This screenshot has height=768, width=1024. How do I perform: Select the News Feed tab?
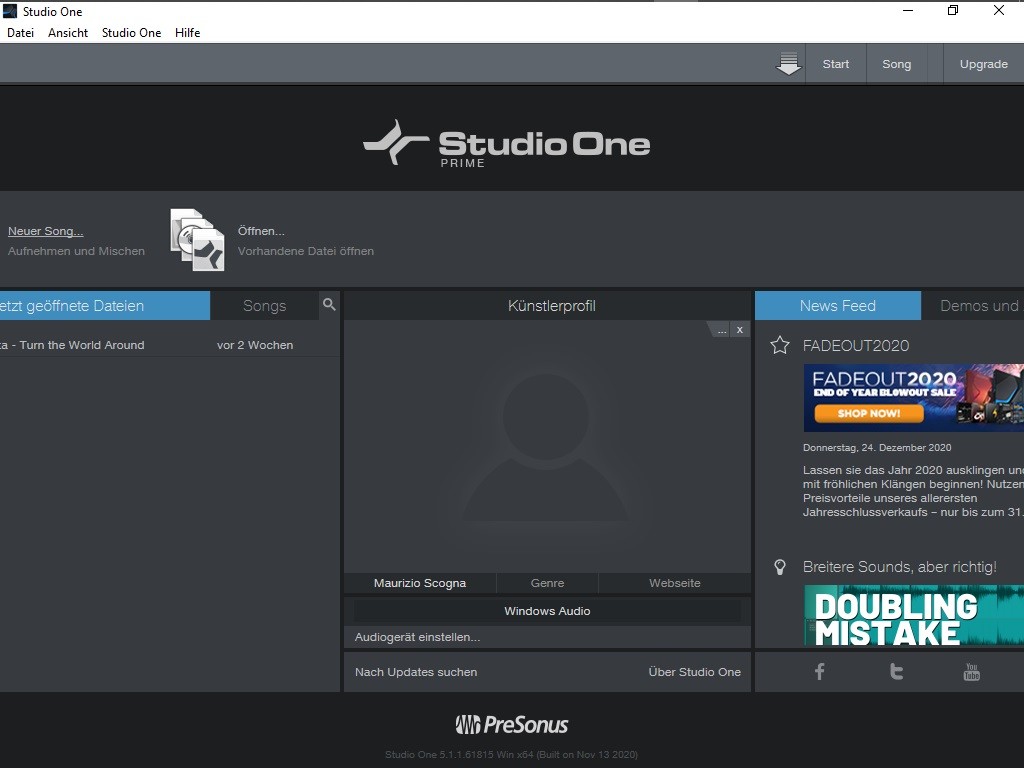click(838, 306)
